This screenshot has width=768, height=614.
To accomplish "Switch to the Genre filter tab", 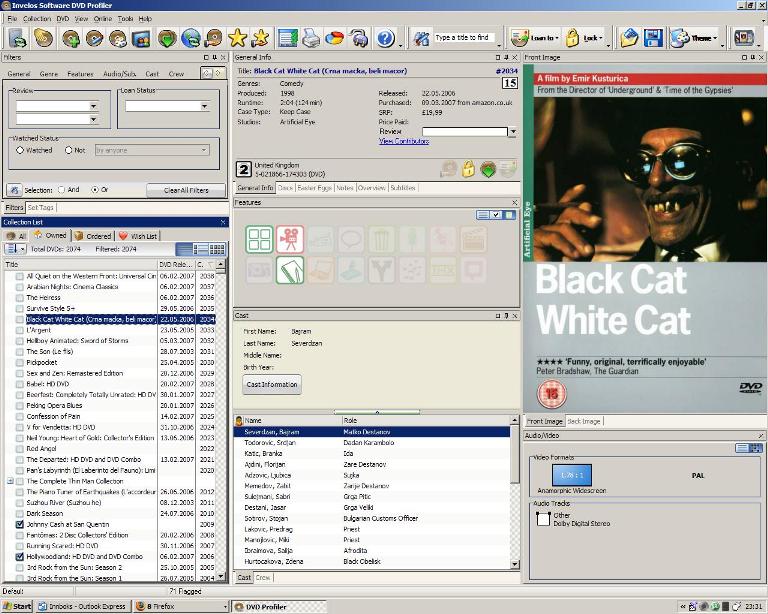I will coord(48,74).
